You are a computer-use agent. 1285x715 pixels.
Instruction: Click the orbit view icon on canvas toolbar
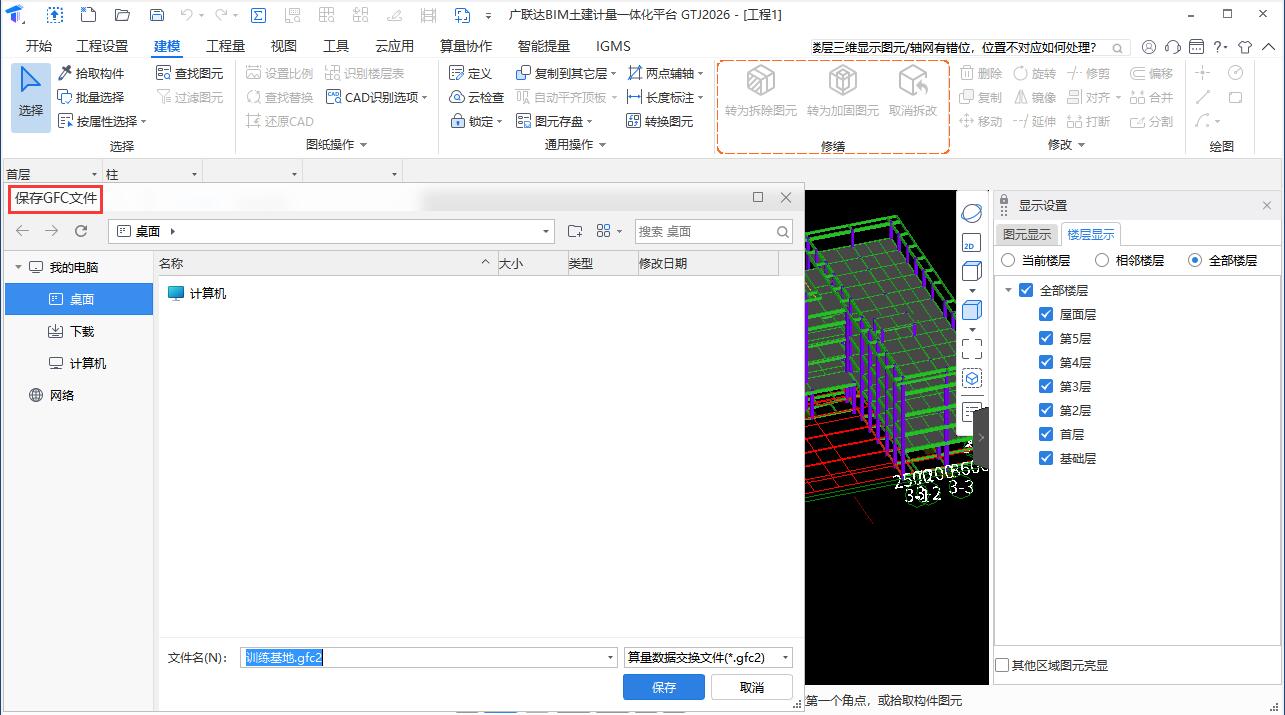(x=971, y=213)
